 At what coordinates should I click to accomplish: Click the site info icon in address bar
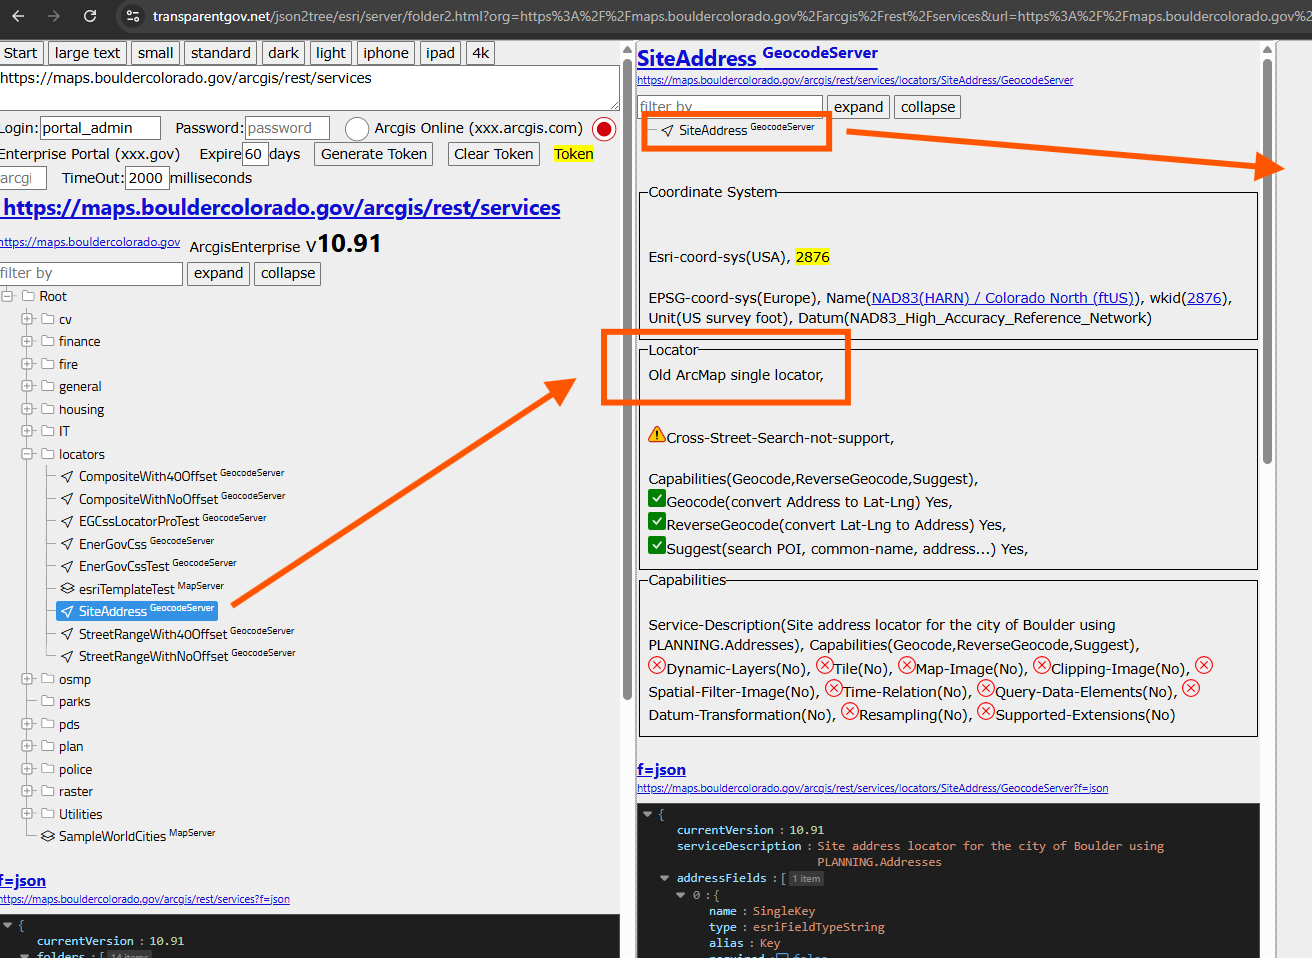pos(132,16)
